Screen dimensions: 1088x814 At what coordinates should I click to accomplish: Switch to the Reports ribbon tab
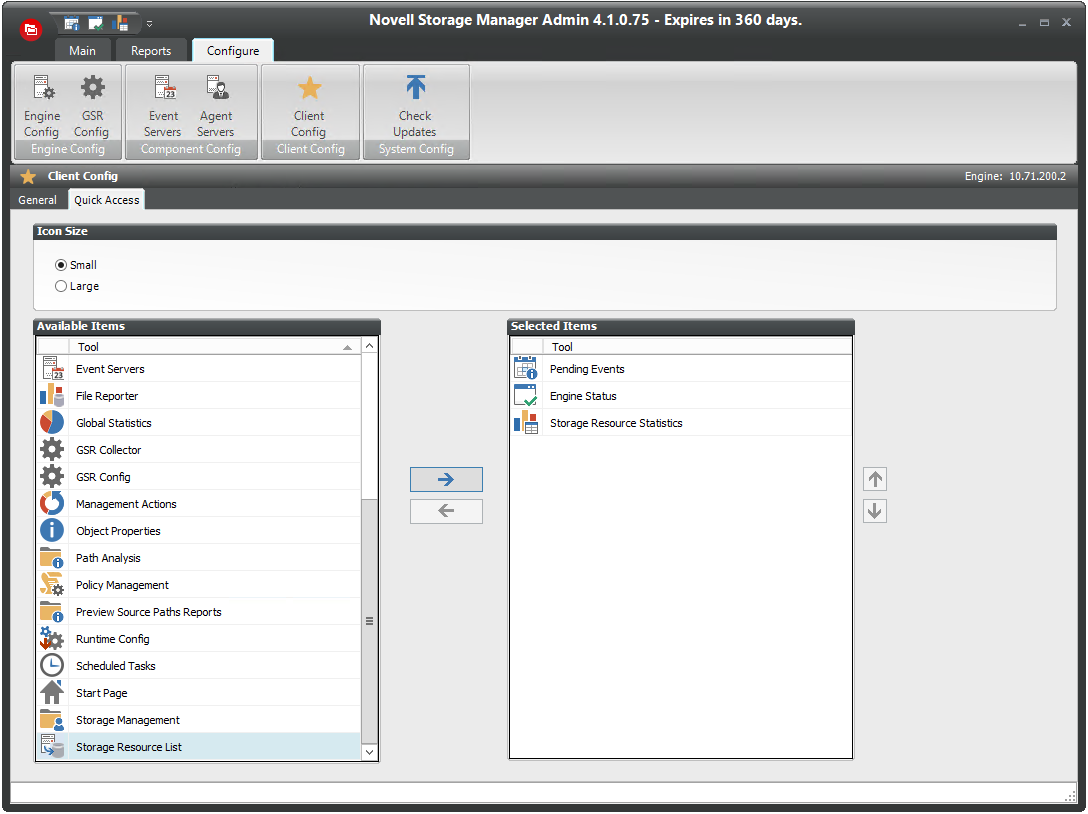[151, 51]
